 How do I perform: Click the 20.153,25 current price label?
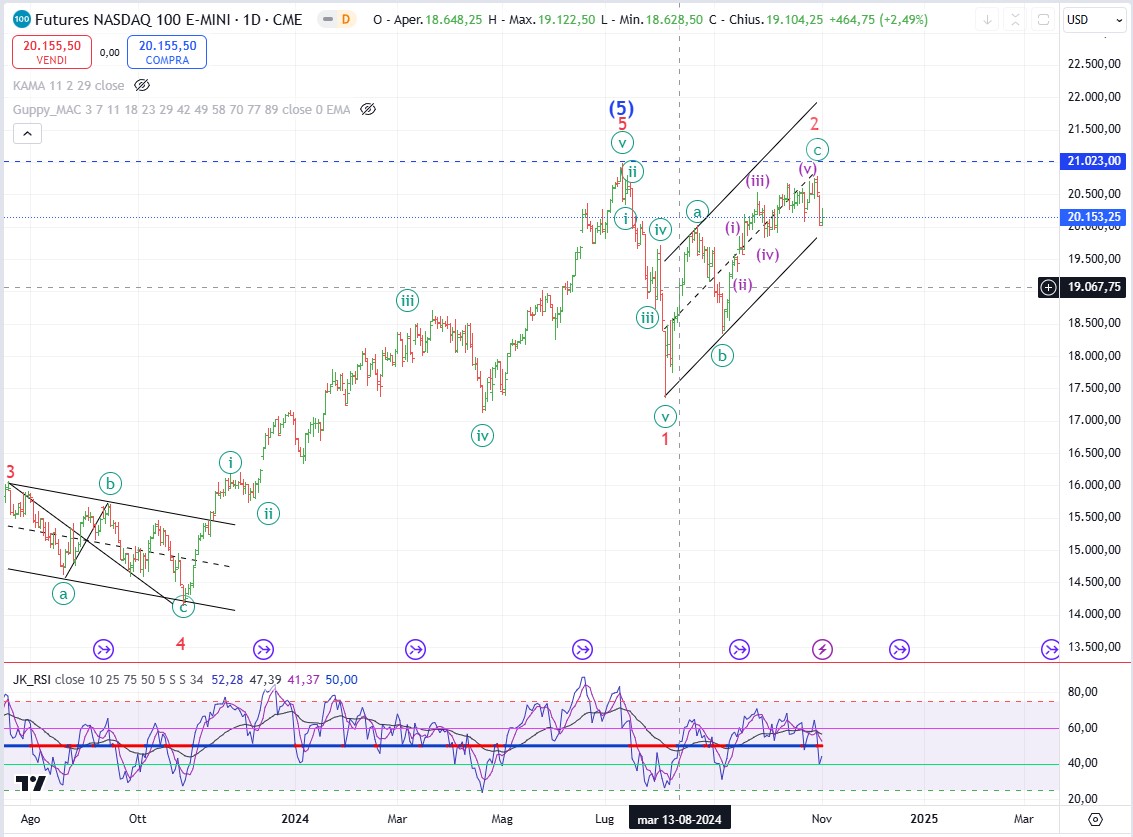point(1094,217)
